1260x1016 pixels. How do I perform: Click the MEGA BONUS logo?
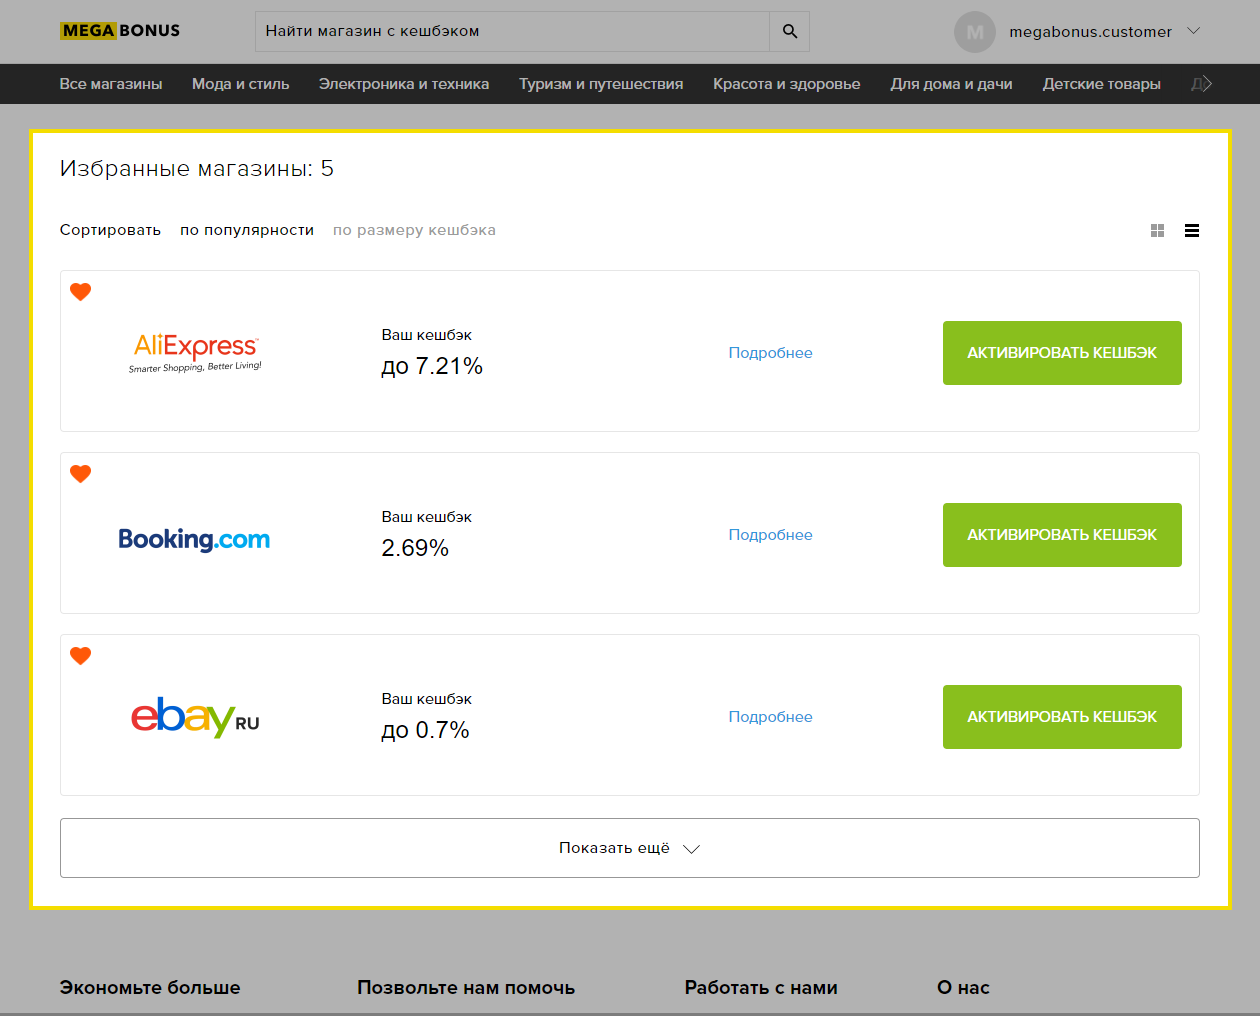pyautogui.click(x=120, y=31)
